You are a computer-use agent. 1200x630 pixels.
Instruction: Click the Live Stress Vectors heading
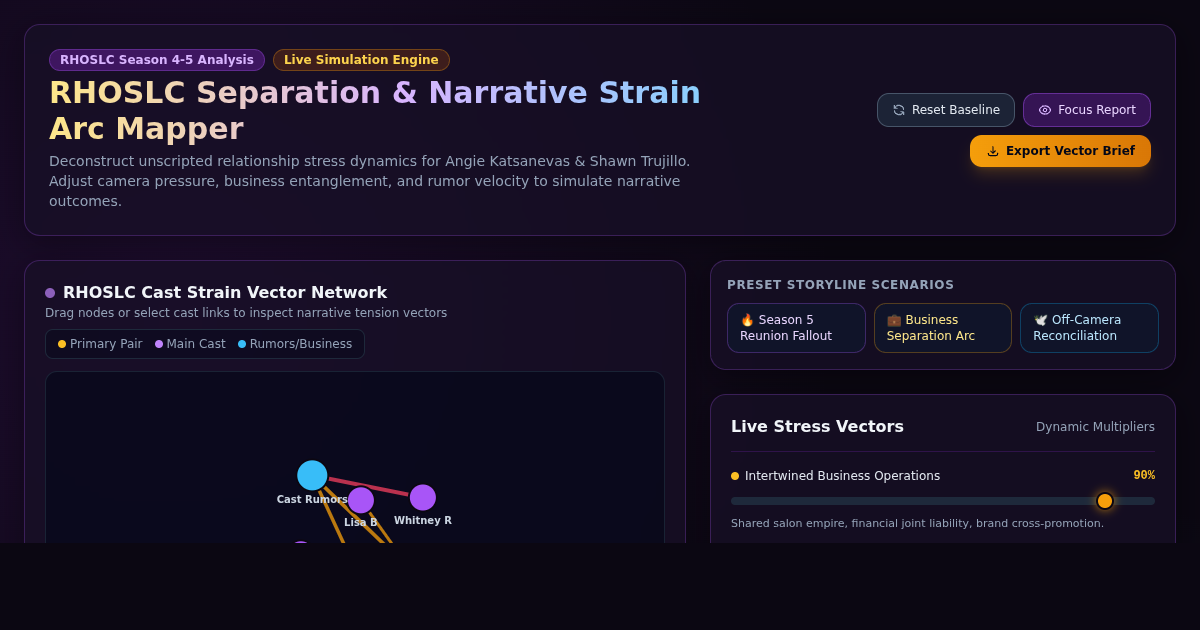817,426
